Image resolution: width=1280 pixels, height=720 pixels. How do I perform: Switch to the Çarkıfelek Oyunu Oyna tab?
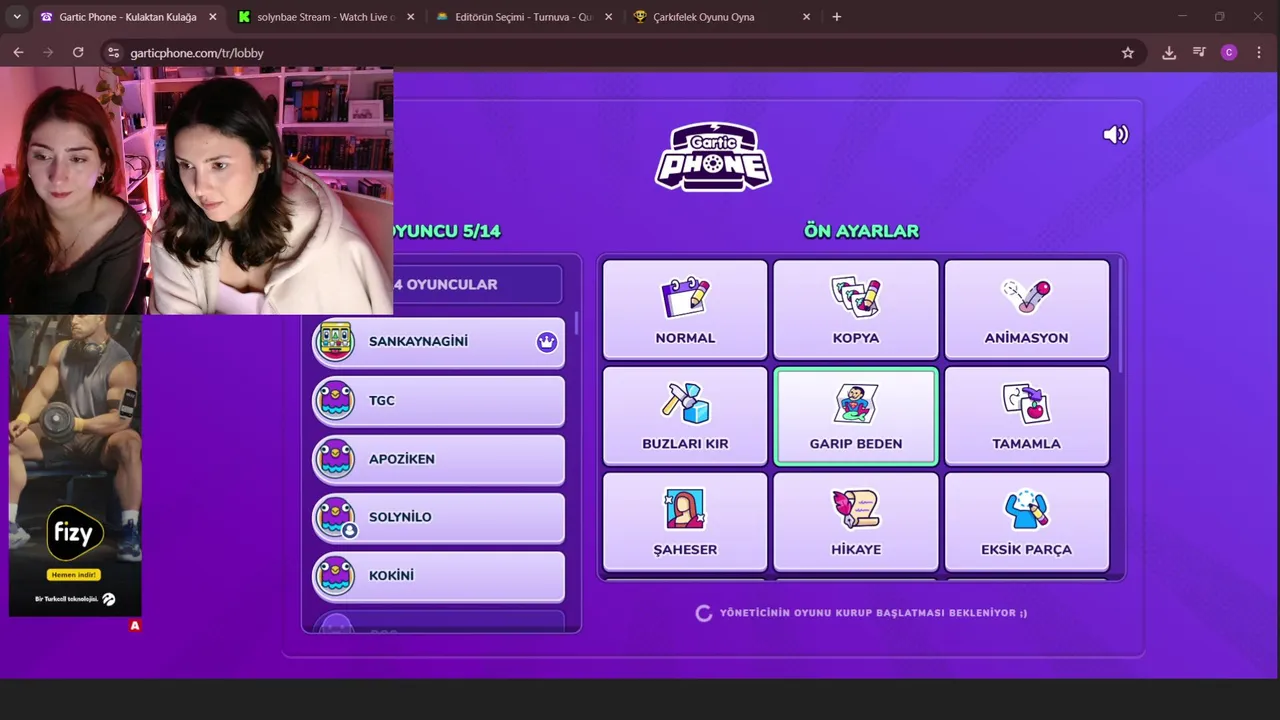coord(718,17)
